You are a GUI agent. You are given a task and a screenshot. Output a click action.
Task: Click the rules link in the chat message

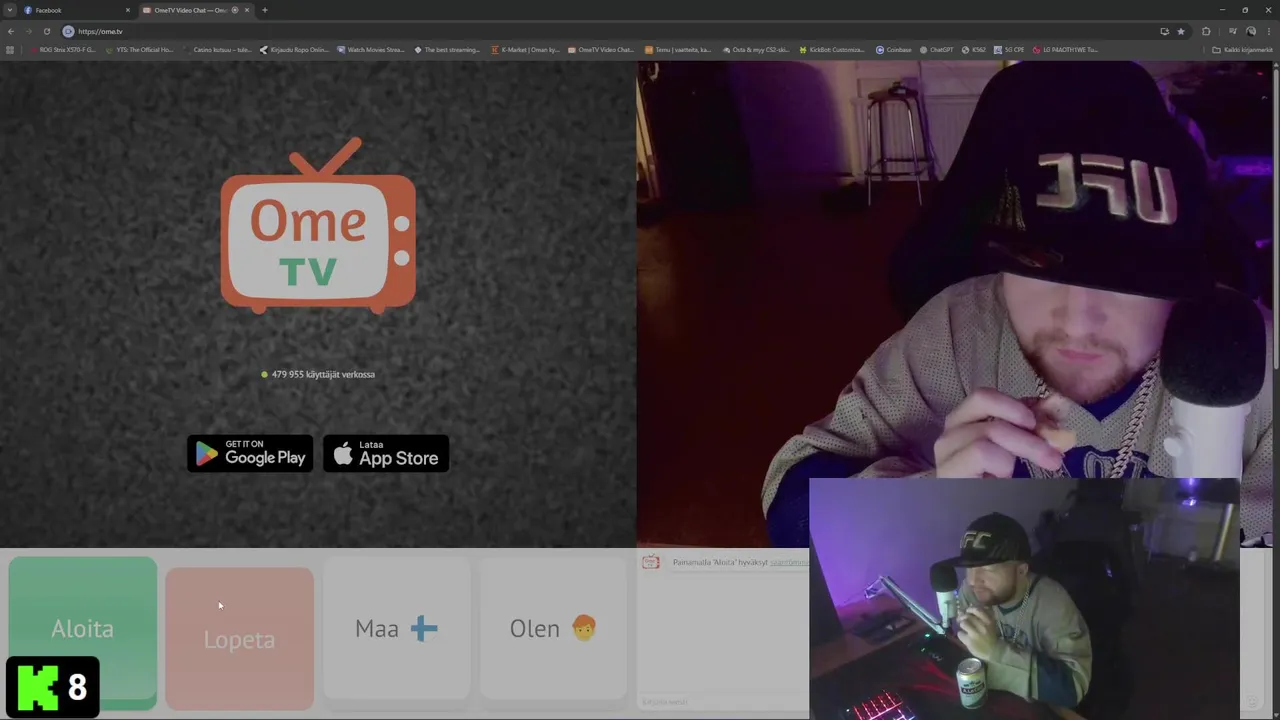pyautogui.click(x=788, y=562)
